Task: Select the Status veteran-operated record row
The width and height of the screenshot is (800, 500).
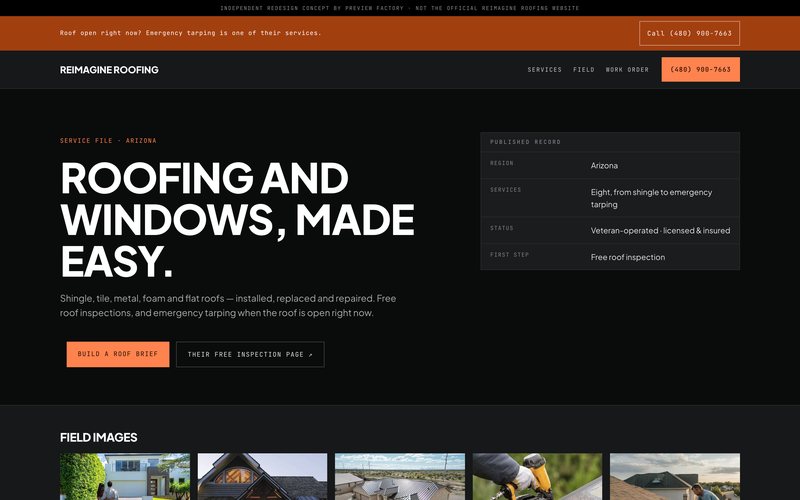Action: (610, 230)
